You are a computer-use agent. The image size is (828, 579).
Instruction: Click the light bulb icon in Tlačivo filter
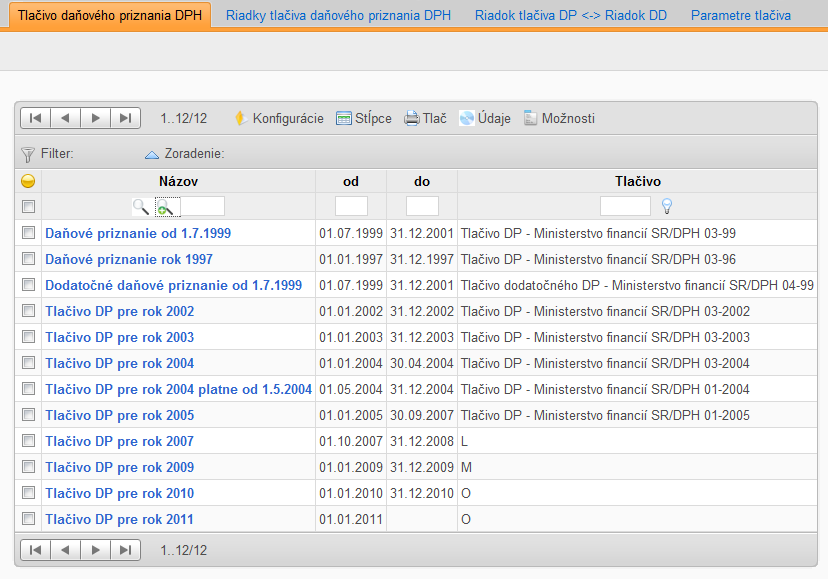(666, 206)
